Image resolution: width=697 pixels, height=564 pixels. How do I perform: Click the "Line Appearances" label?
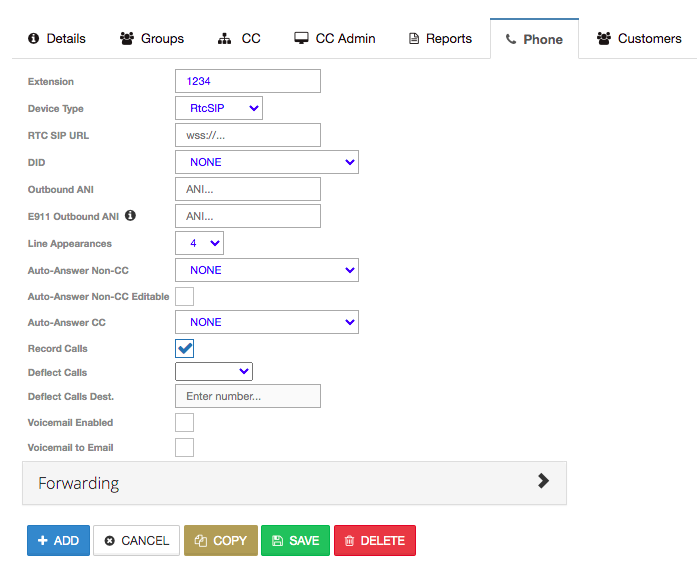pyautogui.click(x=69, y=244)
